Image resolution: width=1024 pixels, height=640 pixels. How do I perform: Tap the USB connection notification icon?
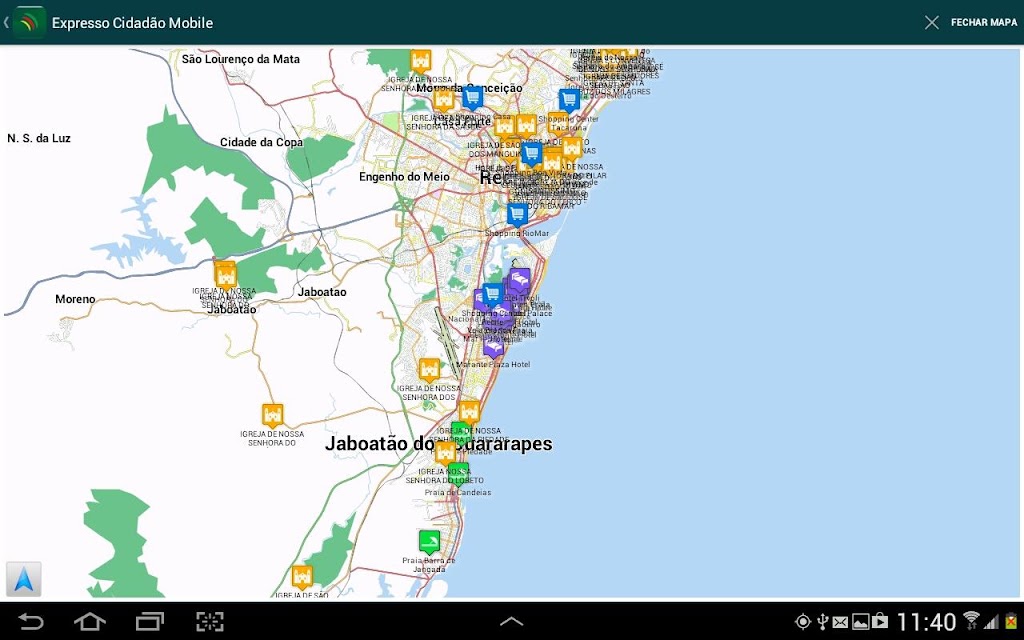pyautogui.click(x=823, y=622)
